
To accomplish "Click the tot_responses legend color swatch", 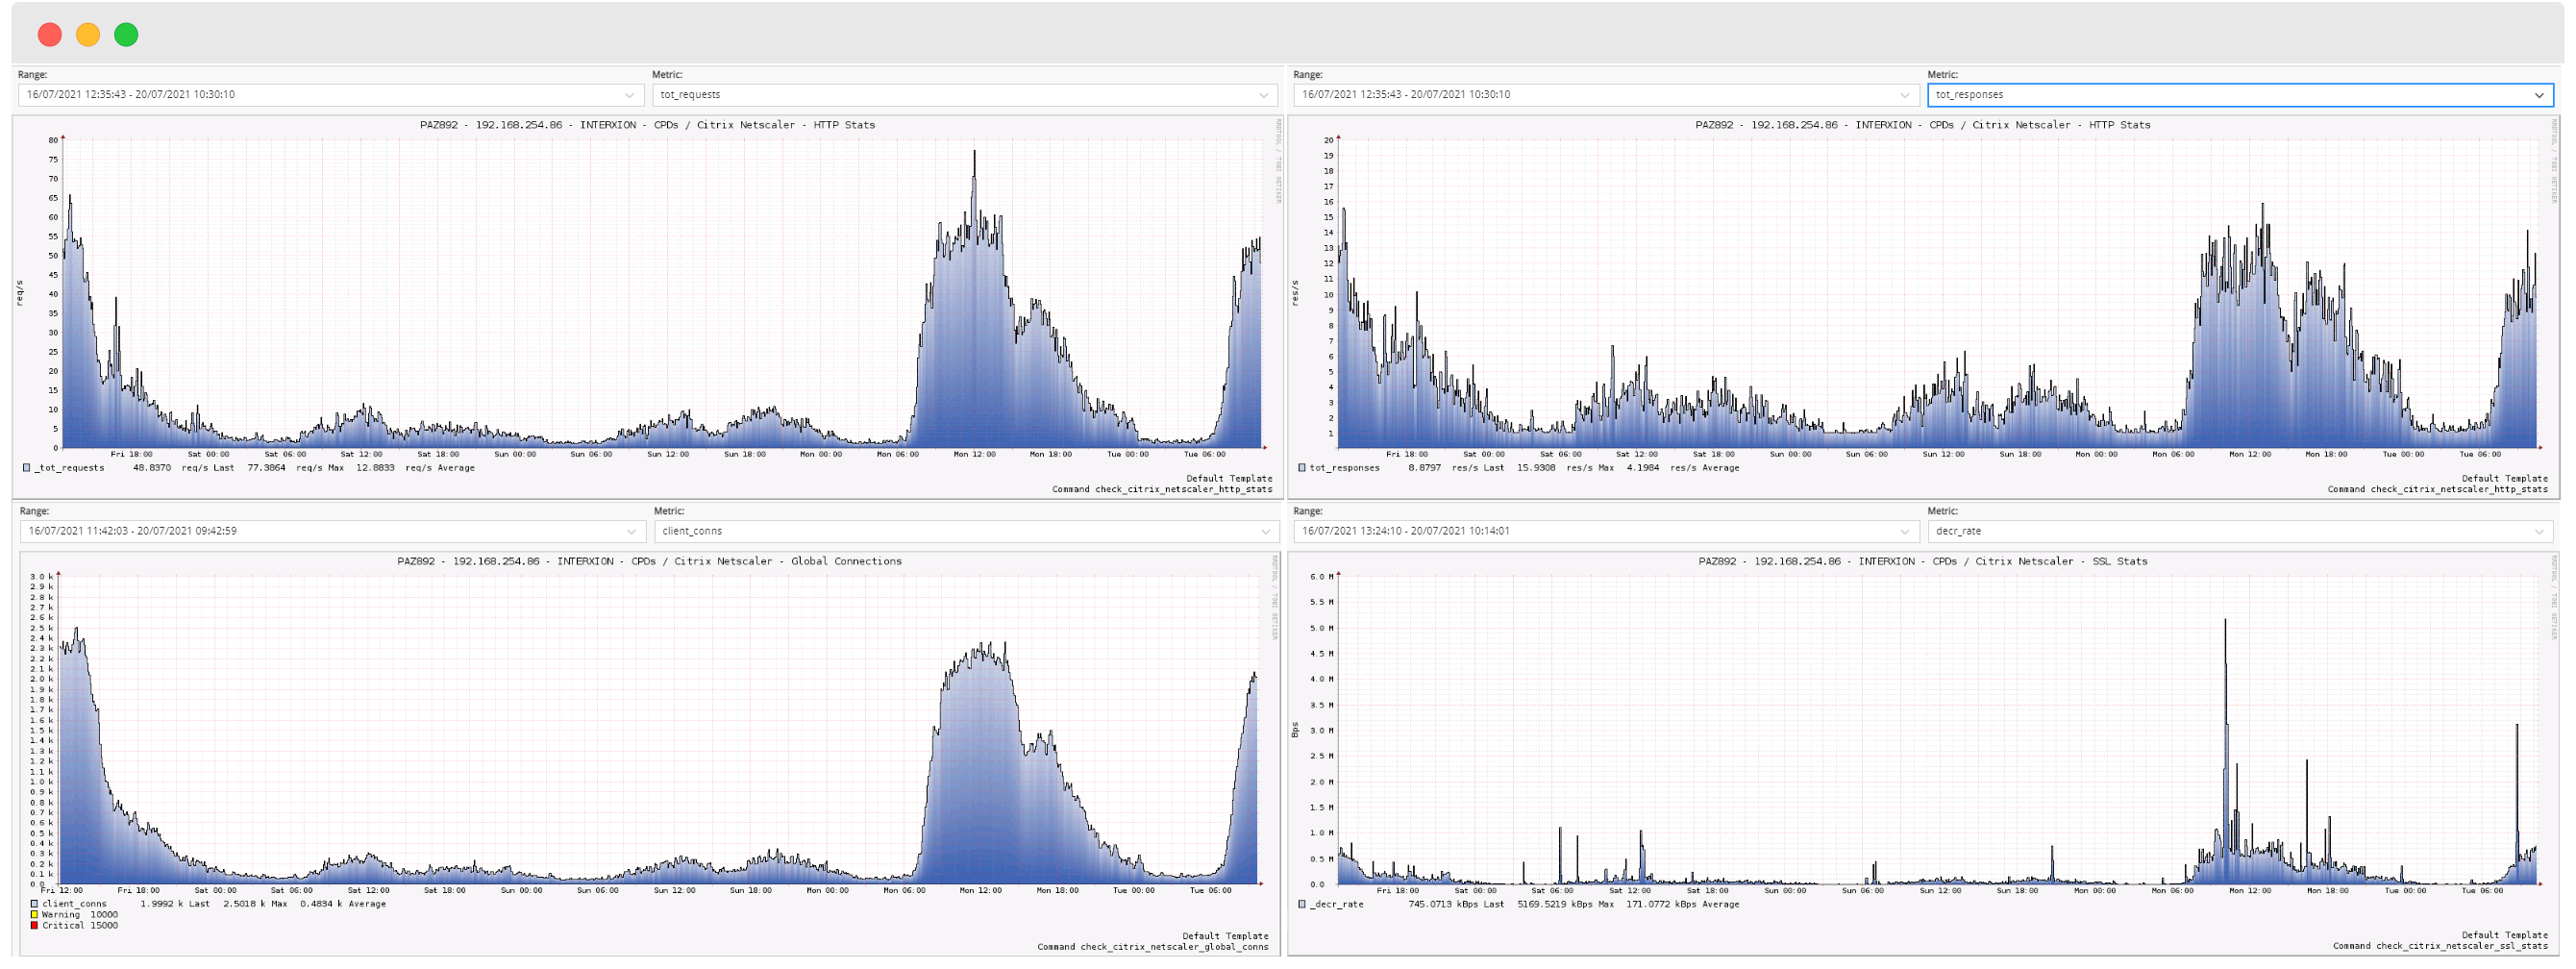I will [x=1302, y=468].
